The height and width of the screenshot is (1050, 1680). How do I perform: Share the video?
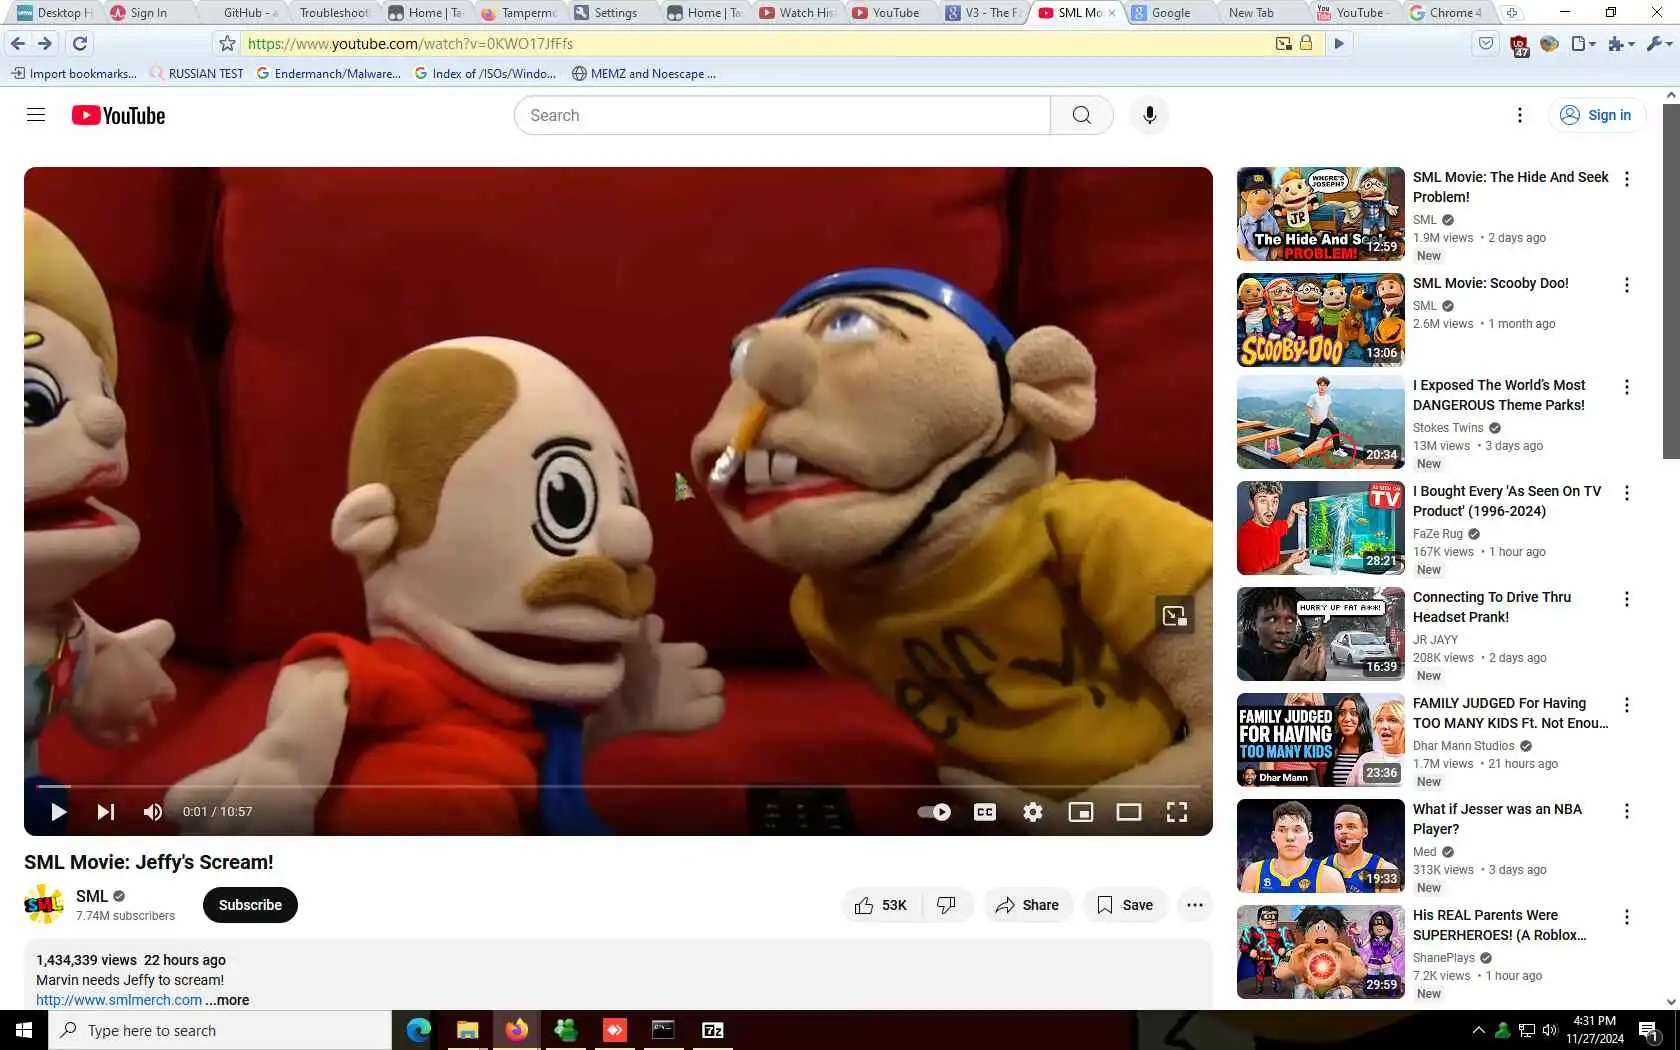(x=1027, y=905)
